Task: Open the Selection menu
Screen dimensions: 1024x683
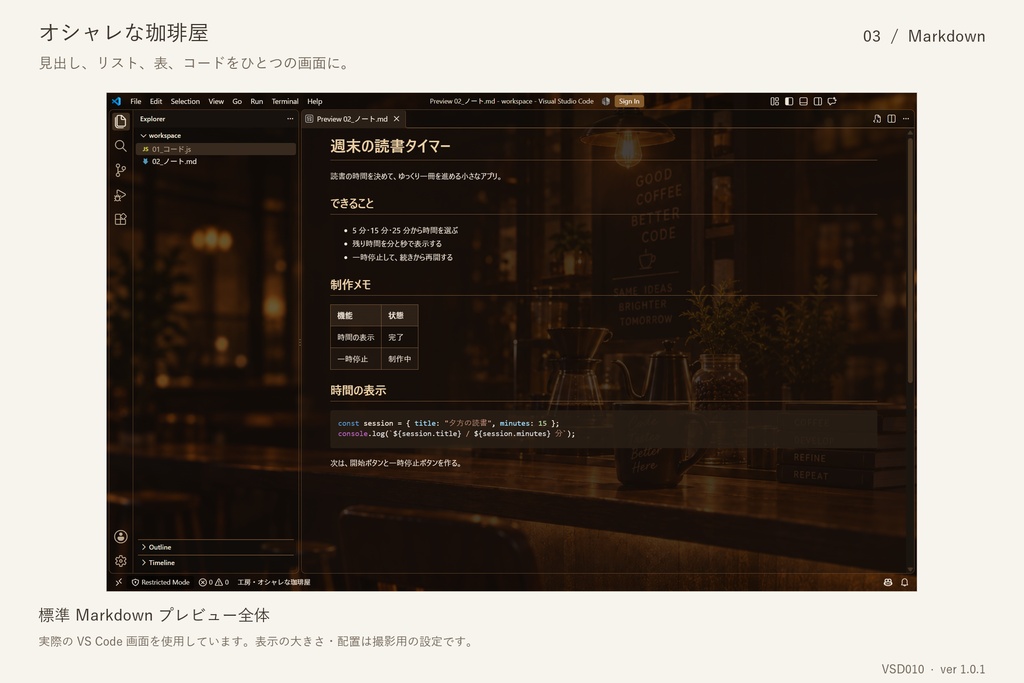Action: (185, 101)
